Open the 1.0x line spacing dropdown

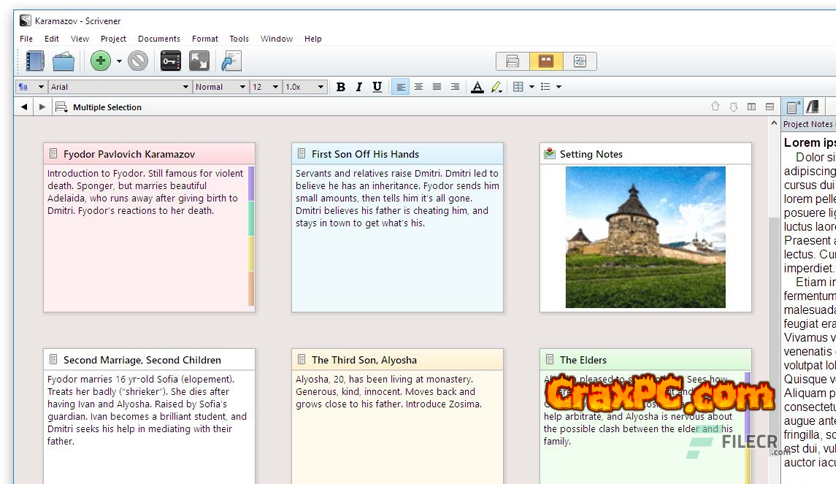(x=304, y=87)
